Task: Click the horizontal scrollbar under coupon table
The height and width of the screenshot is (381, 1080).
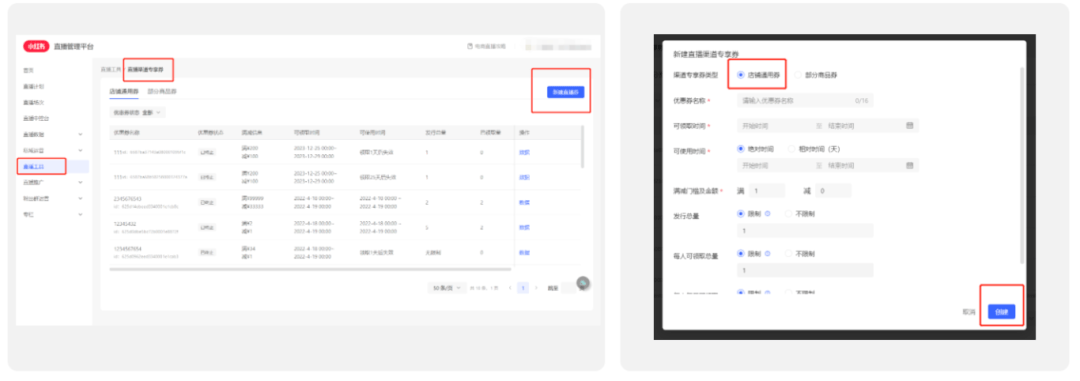Action: click(310, 269)
